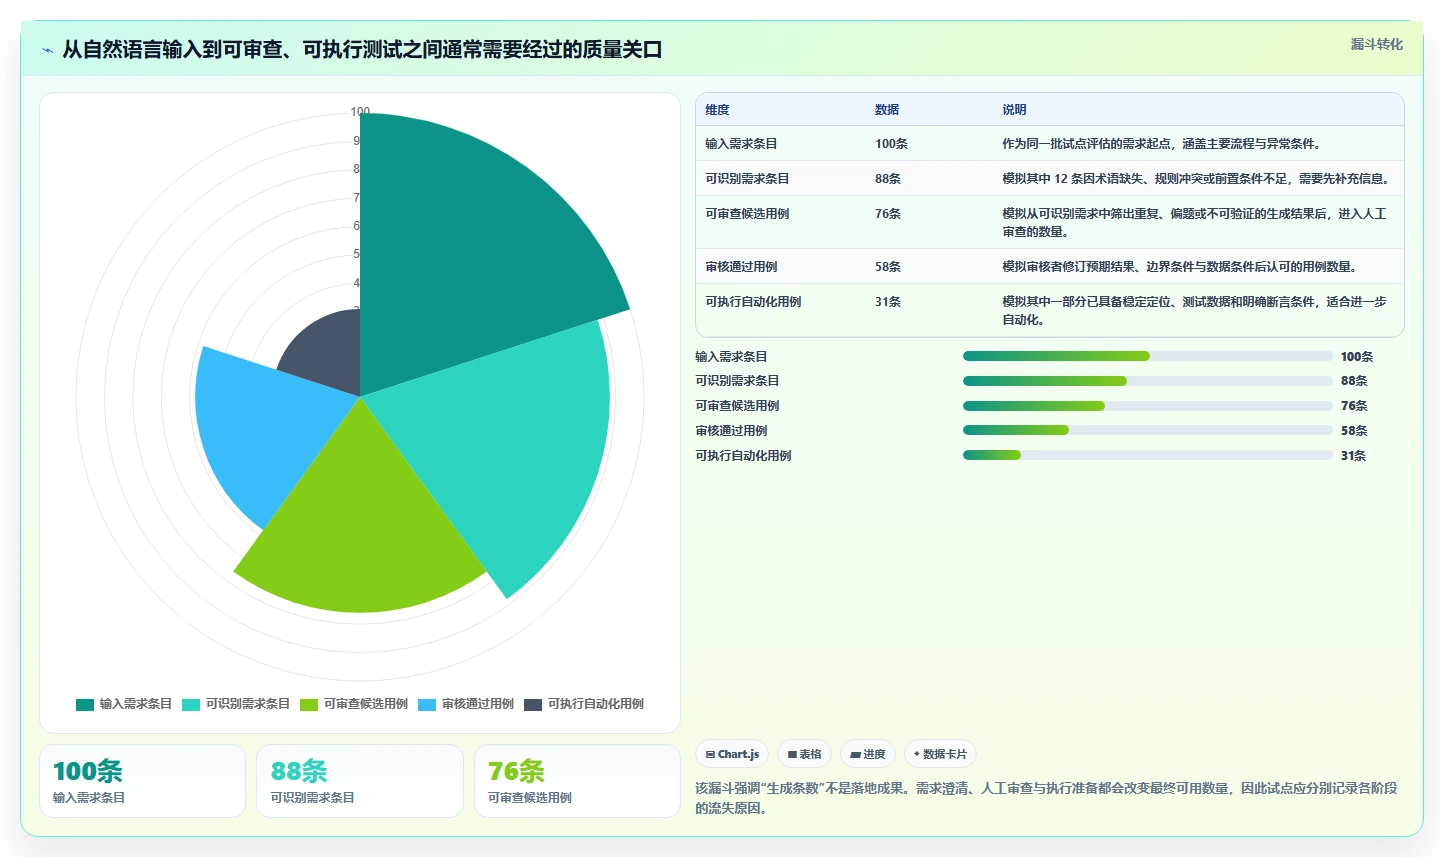
Task: Click the 可执行自动化用例 progress bar
Action: coord(1147,455)
